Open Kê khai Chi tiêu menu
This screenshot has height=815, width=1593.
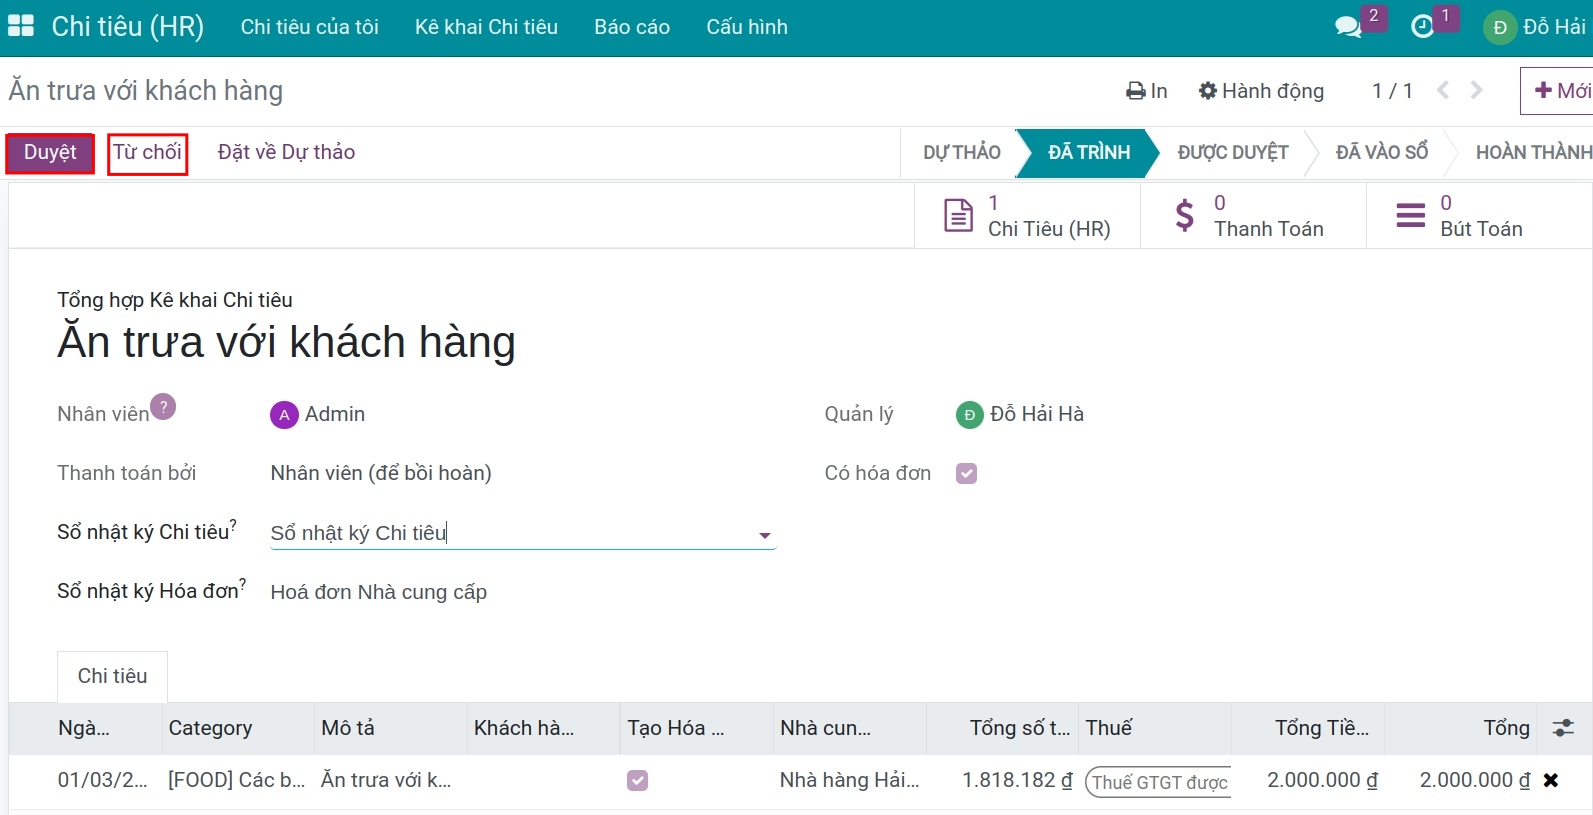pos(486,27)
